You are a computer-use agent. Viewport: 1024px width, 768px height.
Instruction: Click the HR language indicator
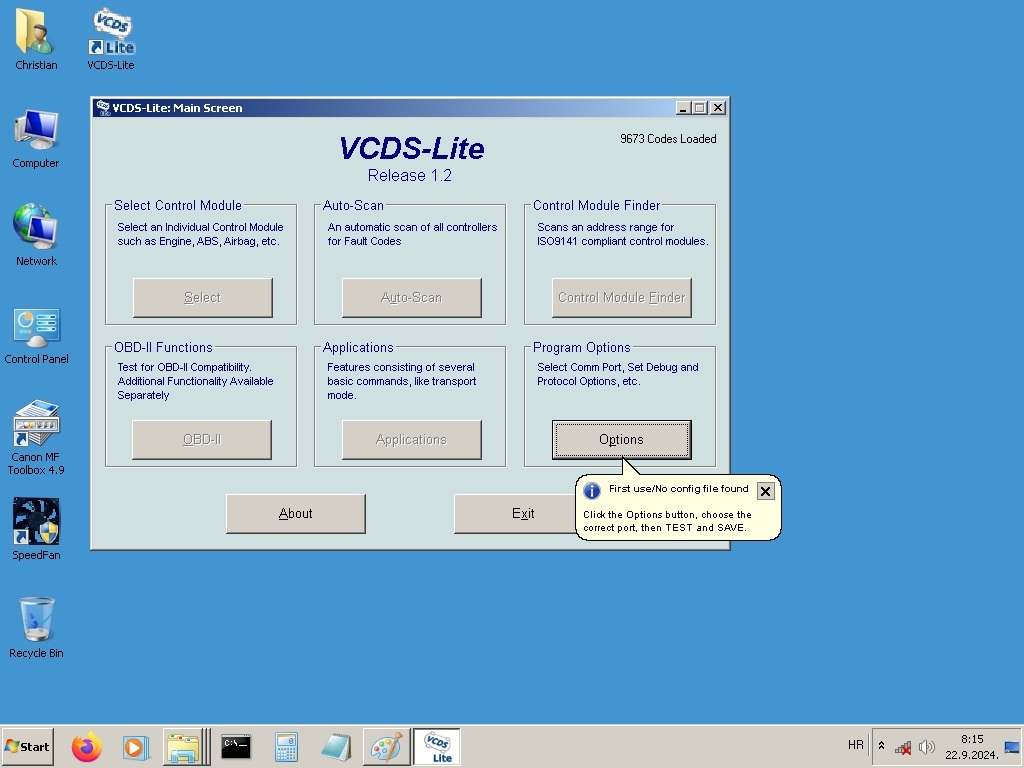856,745
